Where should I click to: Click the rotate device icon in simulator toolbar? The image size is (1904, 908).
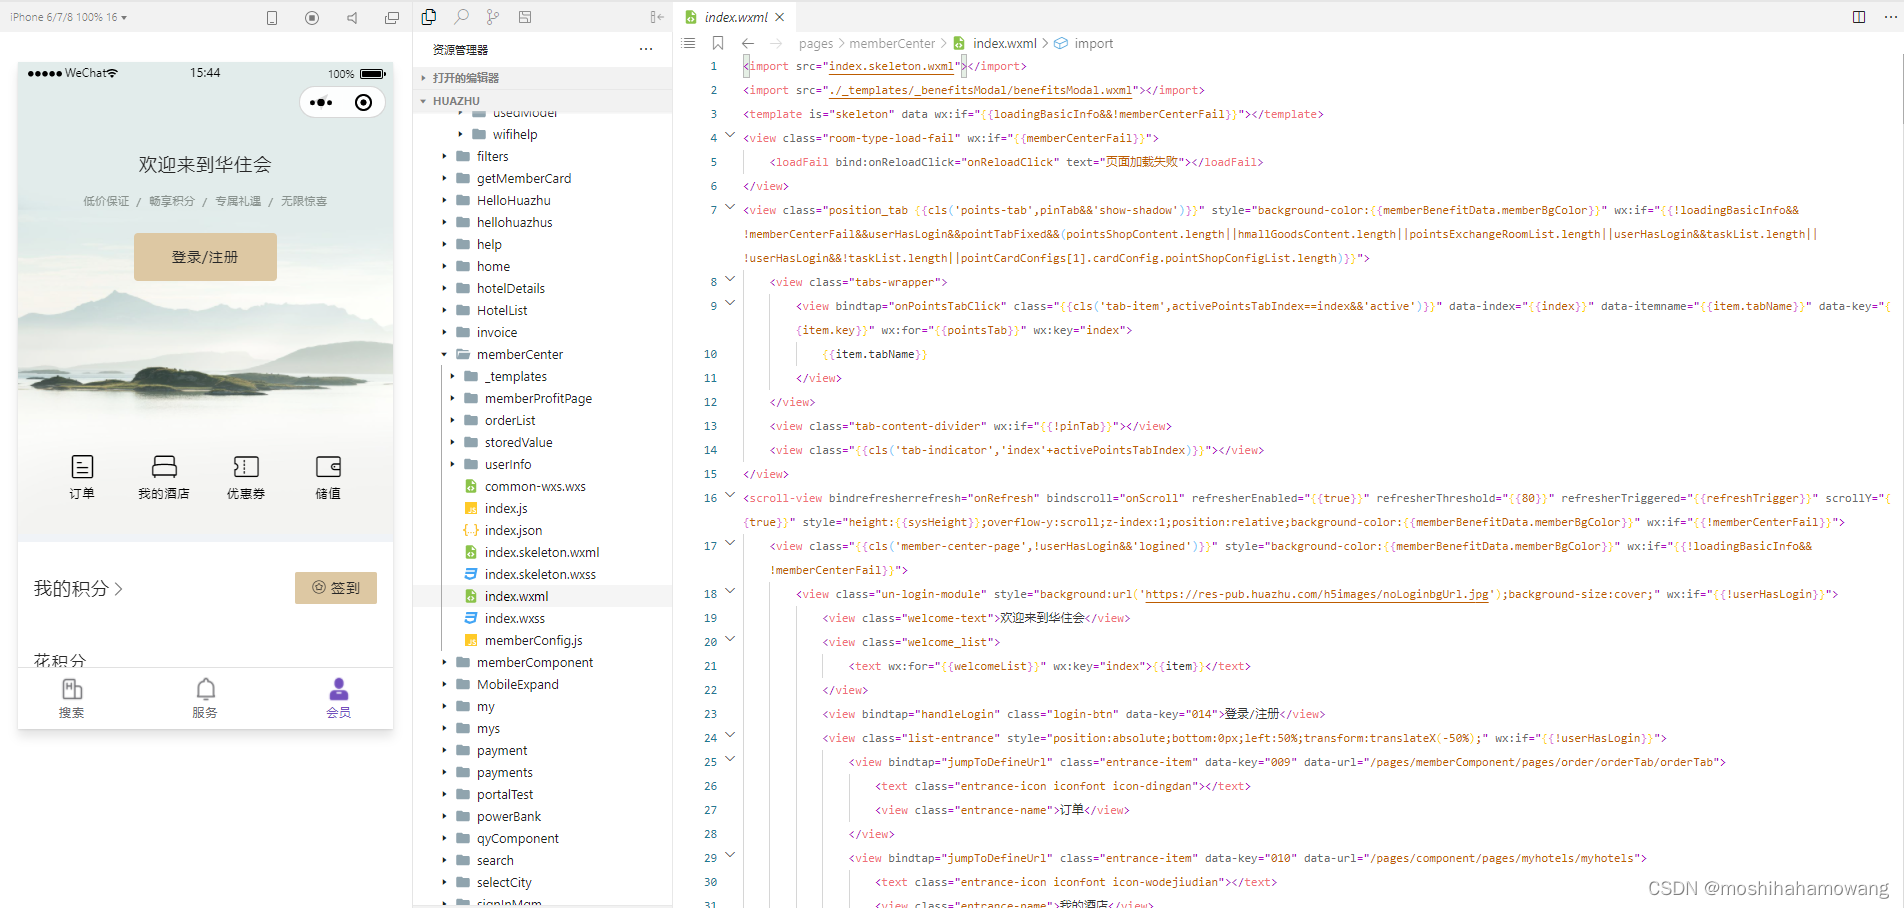[272, 17]
